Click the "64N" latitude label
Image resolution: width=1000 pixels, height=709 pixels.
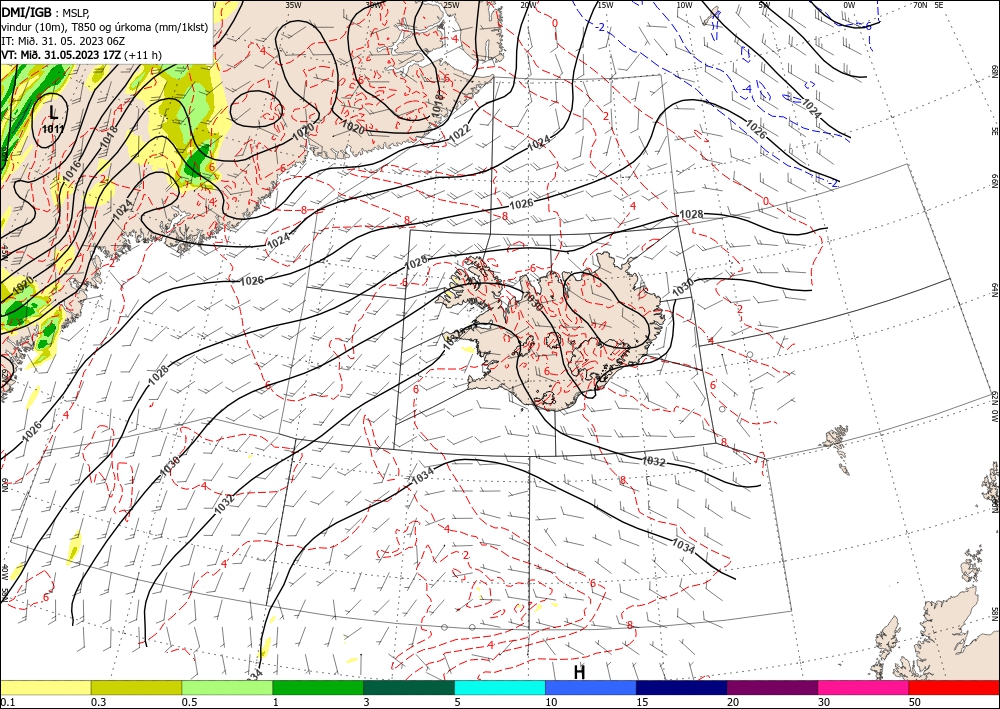995,289
